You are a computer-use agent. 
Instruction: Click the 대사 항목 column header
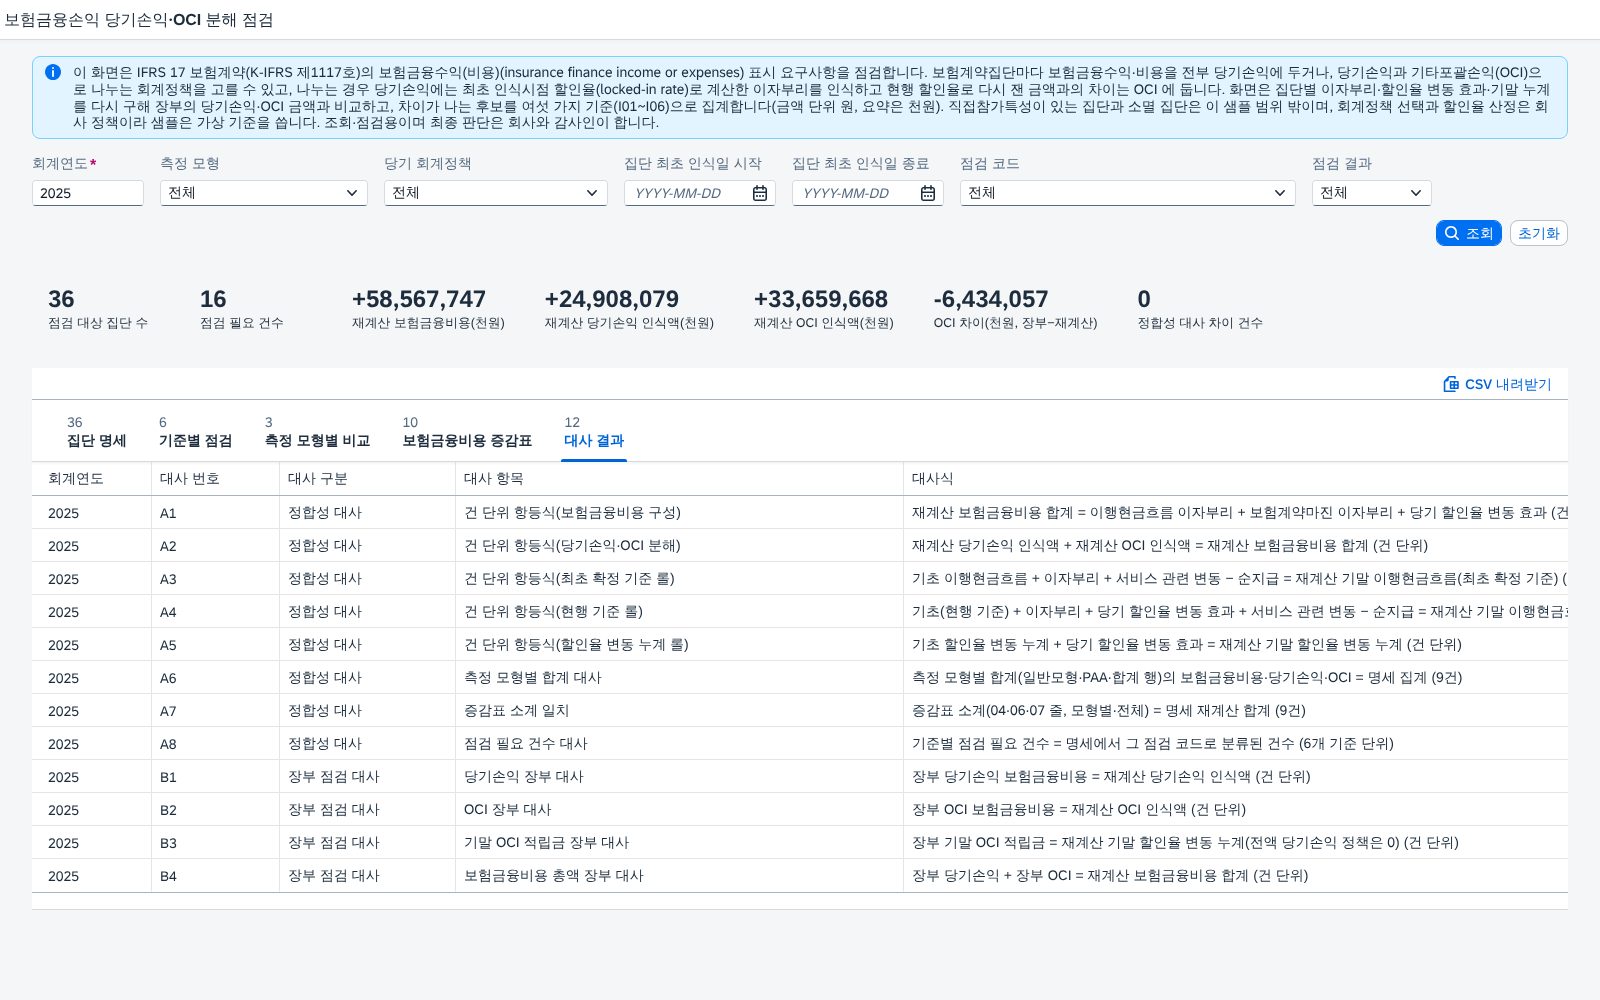tap(680, 479)
